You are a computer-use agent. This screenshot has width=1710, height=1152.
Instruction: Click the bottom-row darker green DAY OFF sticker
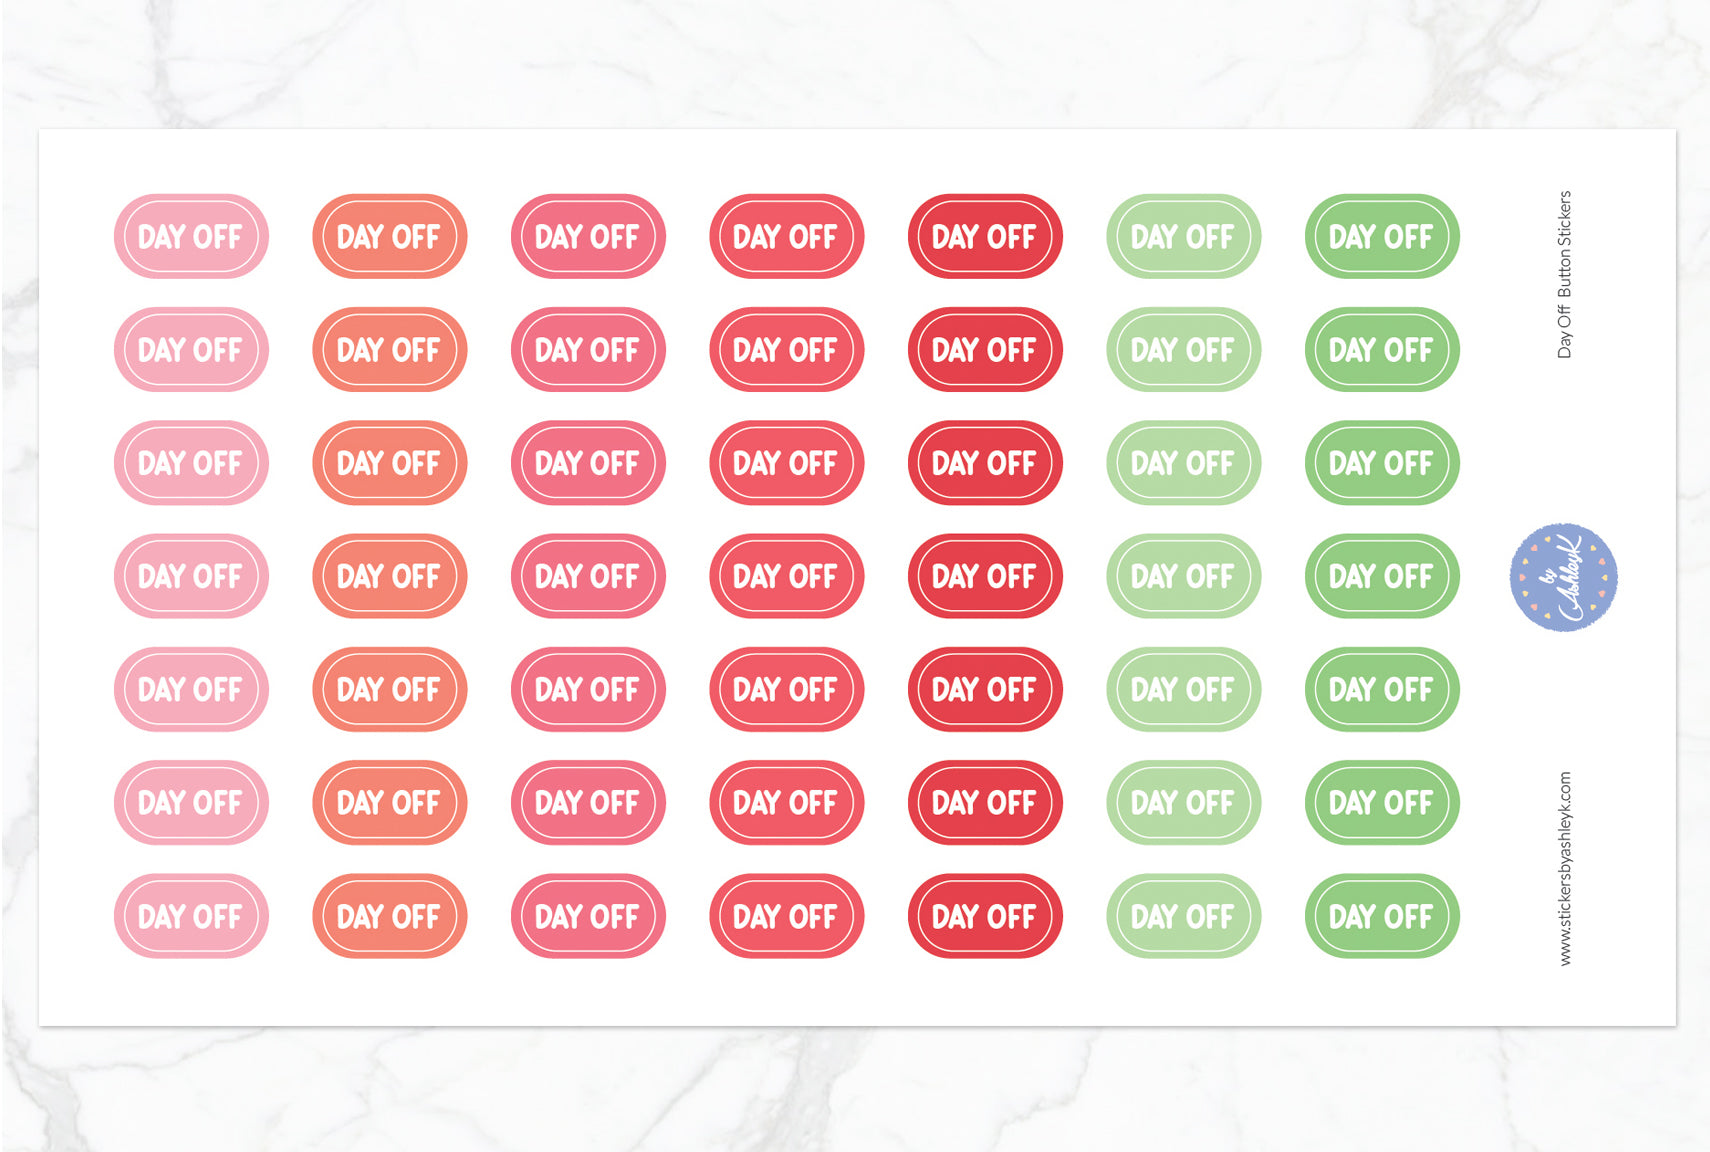click(1381, 916)
